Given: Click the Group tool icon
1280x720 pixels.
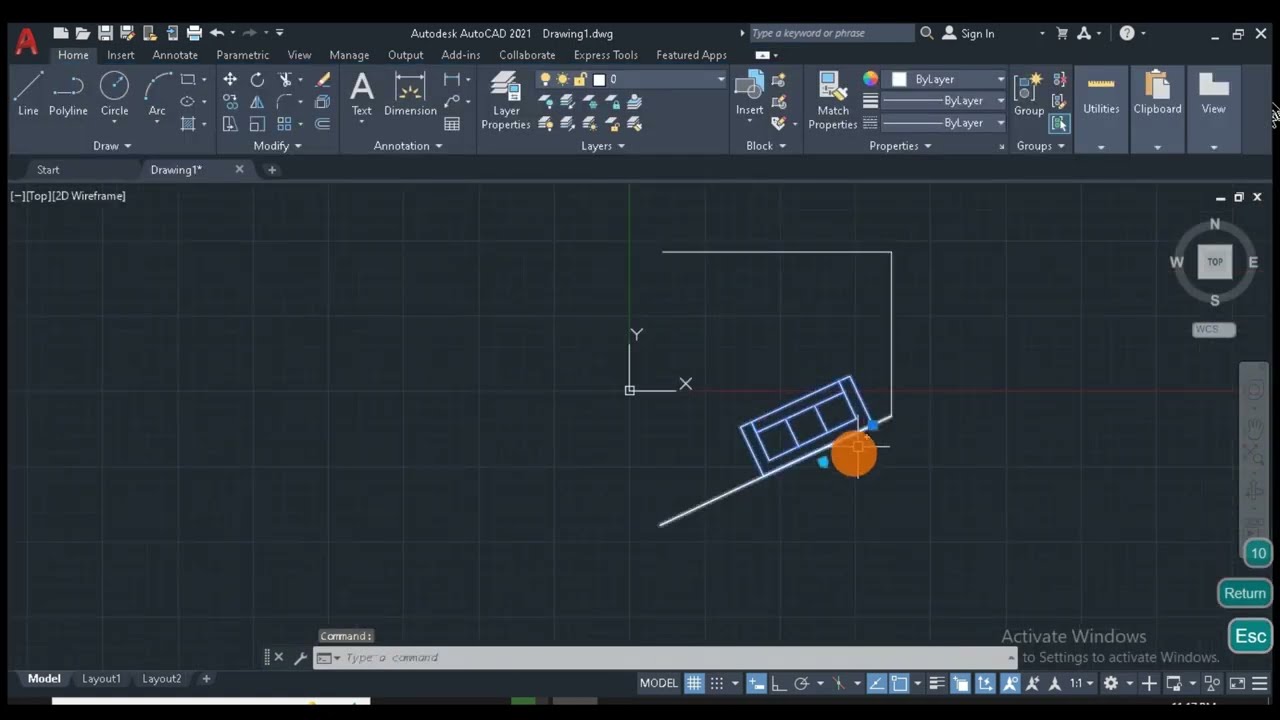Looking at the screenshot, I should pos(1029,95).
